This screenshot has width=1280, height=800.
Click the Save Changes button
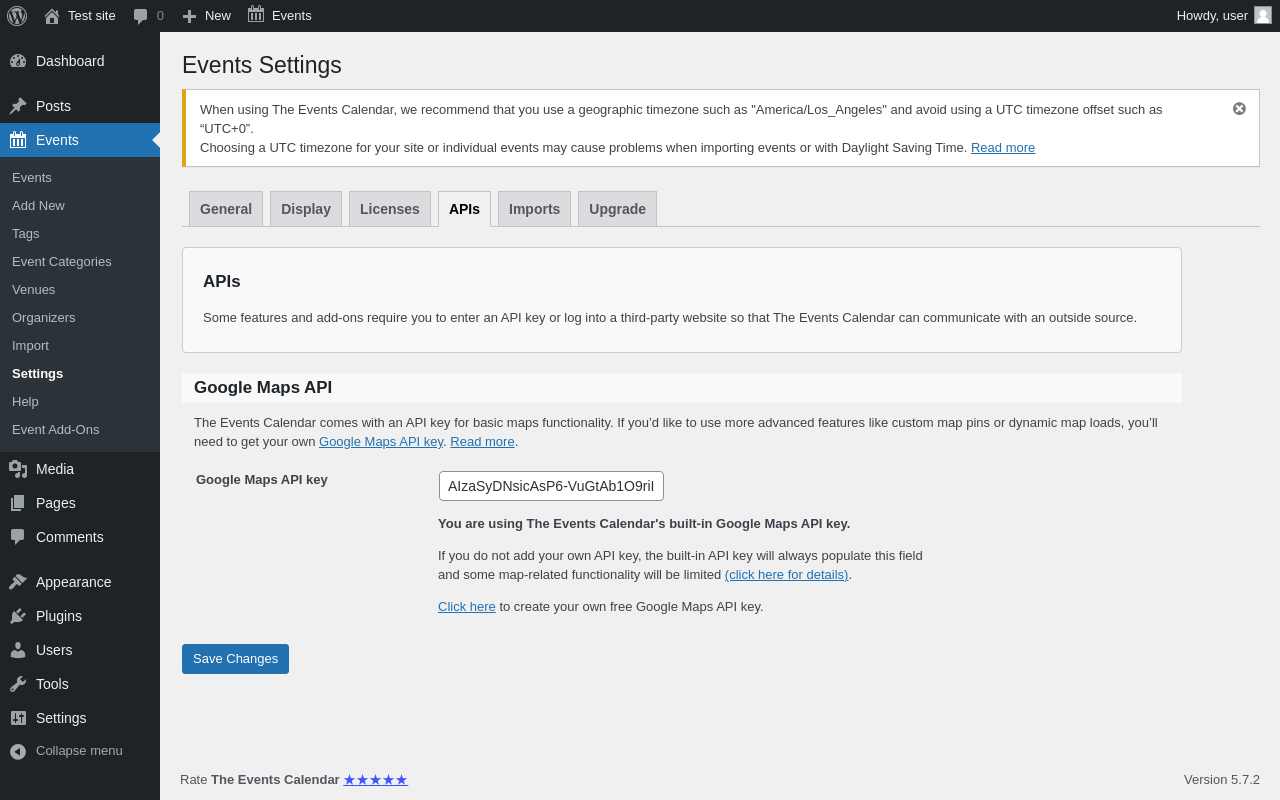pyautogui.click(x=235, y=659)
